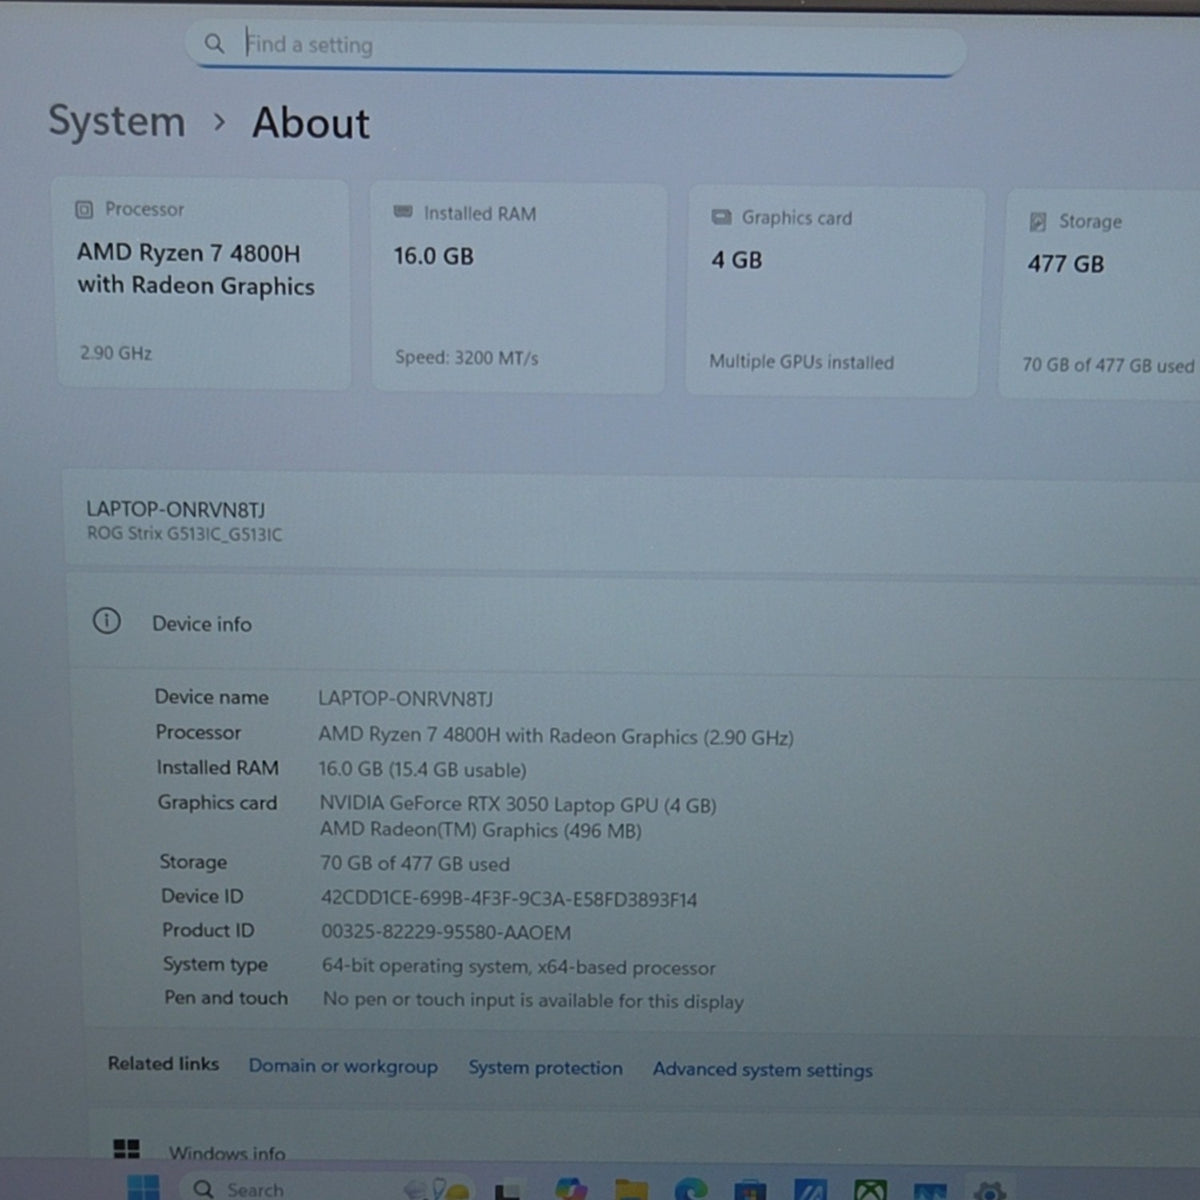Select 2.90 GHz text on Processor card
1200x1200 pixels.
coord(116,353)
